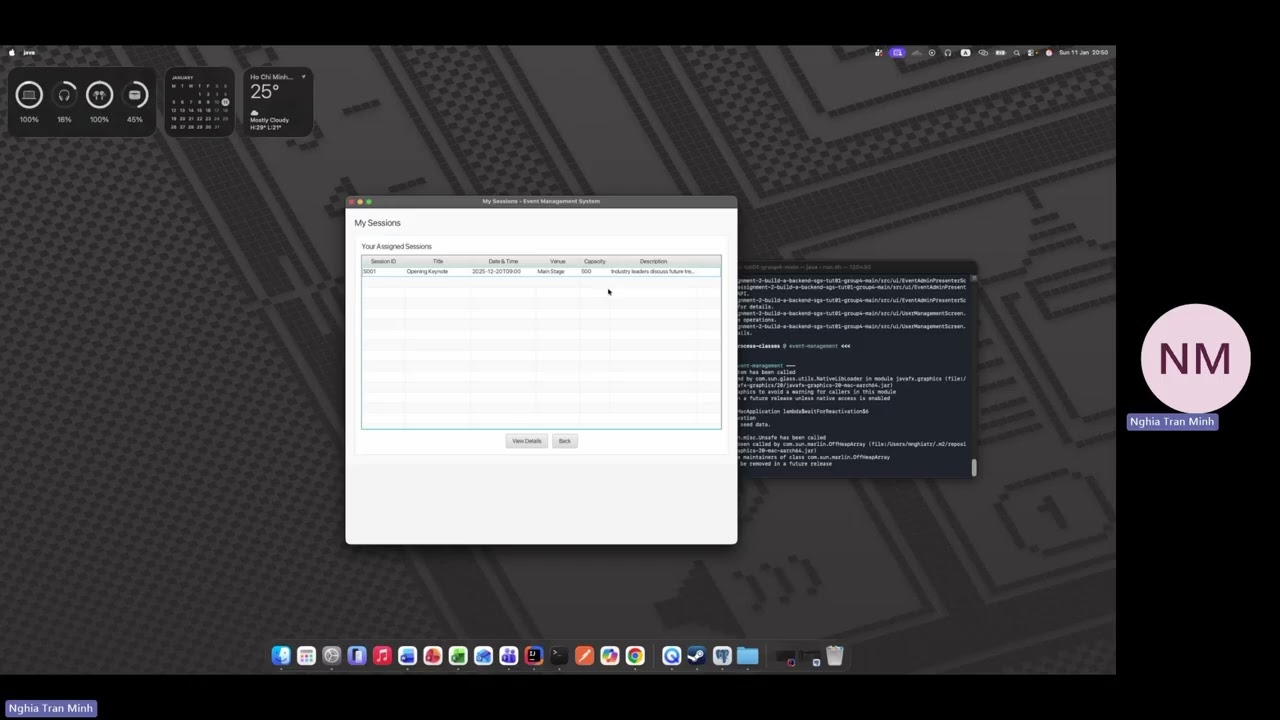1280x720 pixels.
Task: Click the Apple menu icon
Action: 12,52
